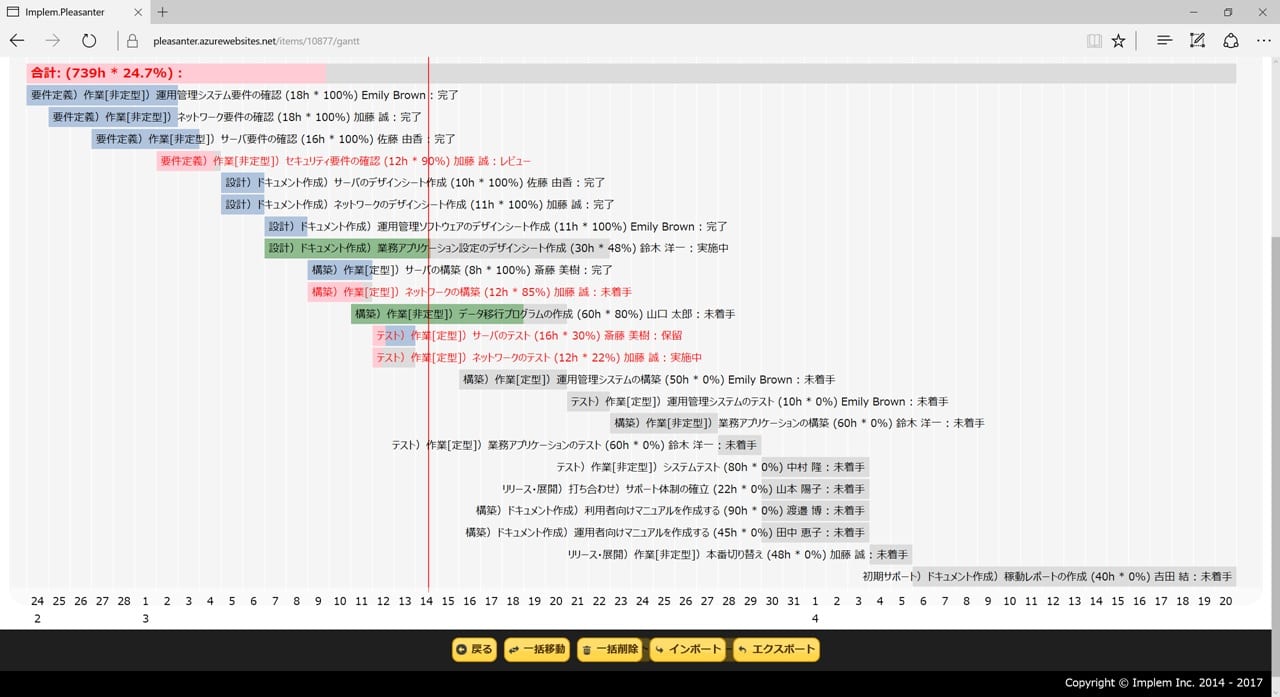
Task: Click the 一括移動 bulk move button
Action: coord(538,650)
